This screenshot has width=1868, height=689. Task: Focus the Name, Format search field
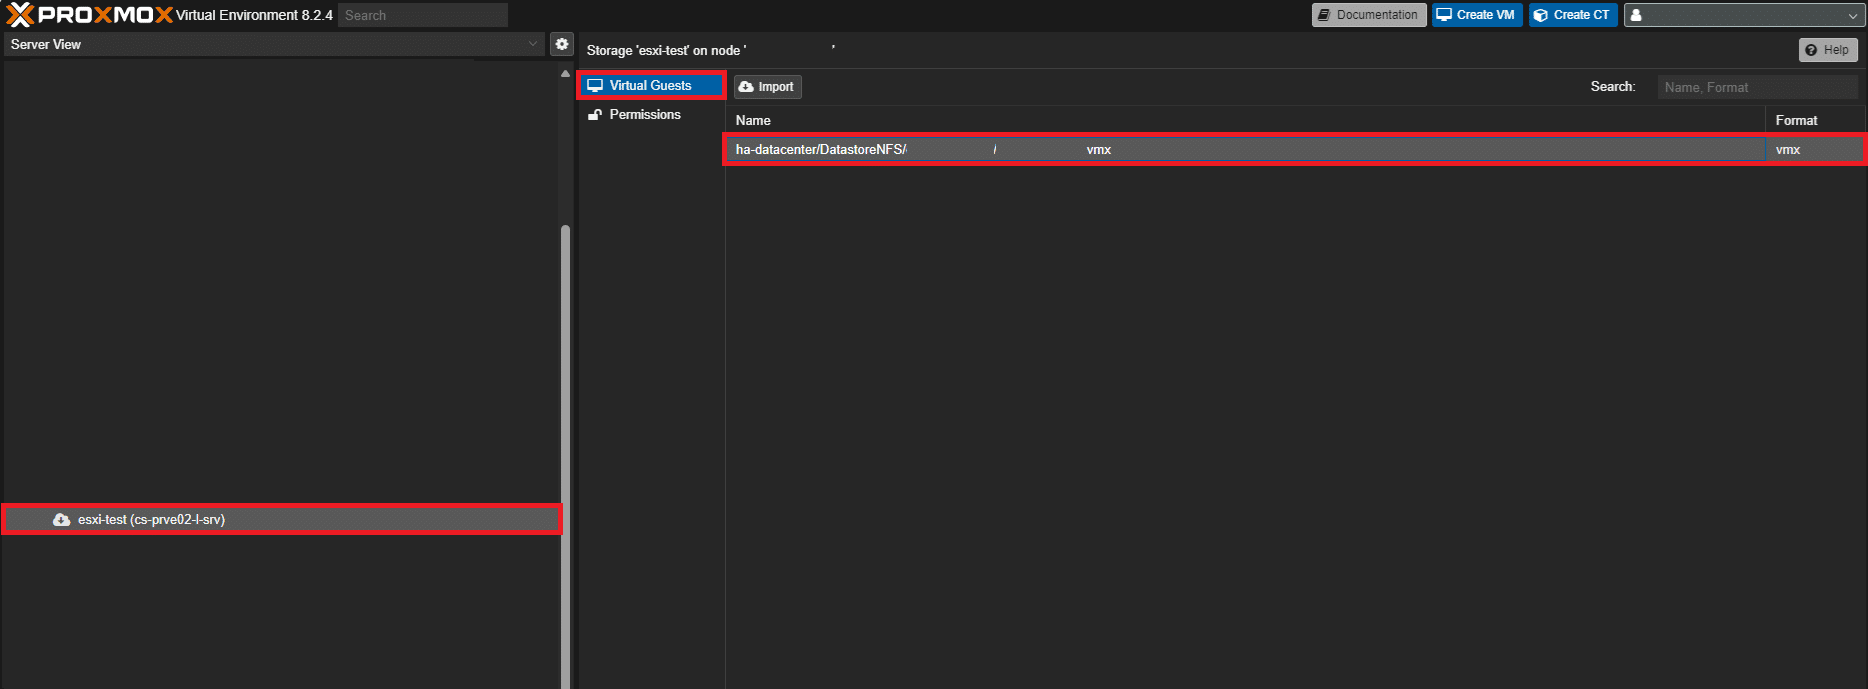click(x=1757, y=87)
